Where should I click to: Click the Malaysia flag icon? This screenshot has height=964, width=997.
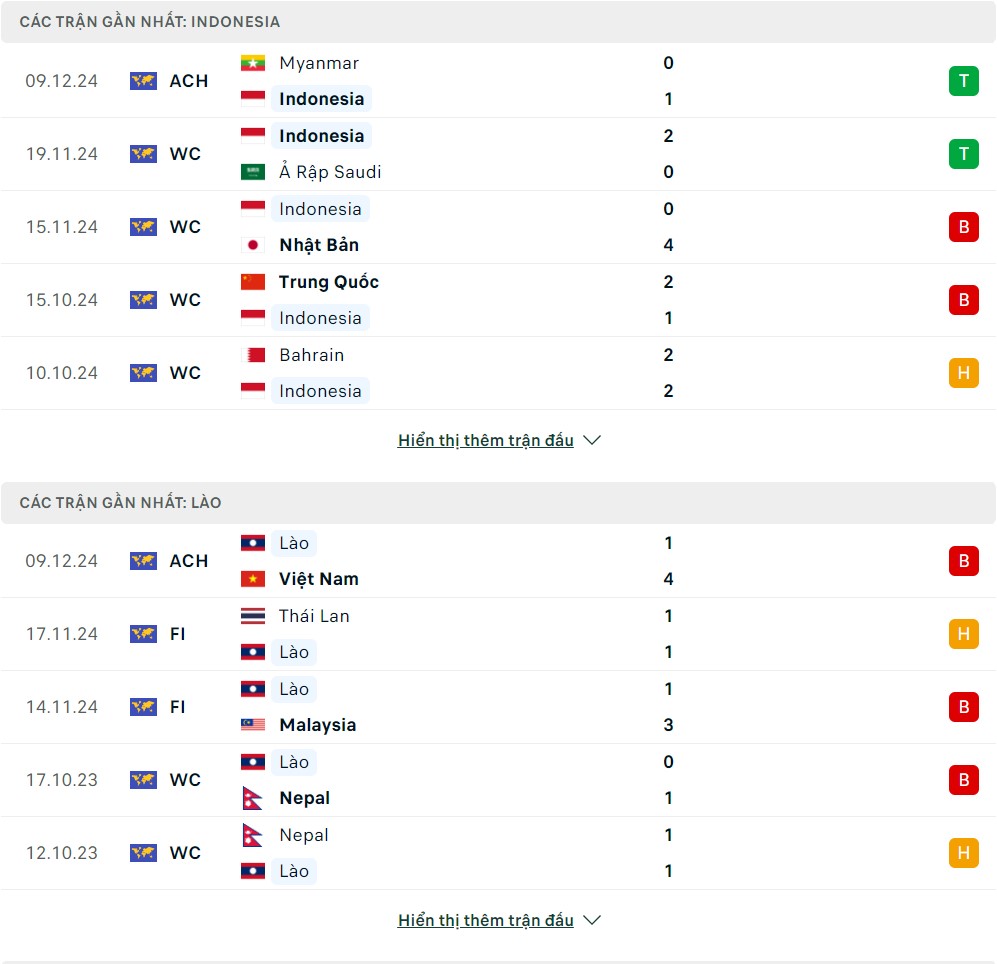pyautogui.click(x=253, y=725)
